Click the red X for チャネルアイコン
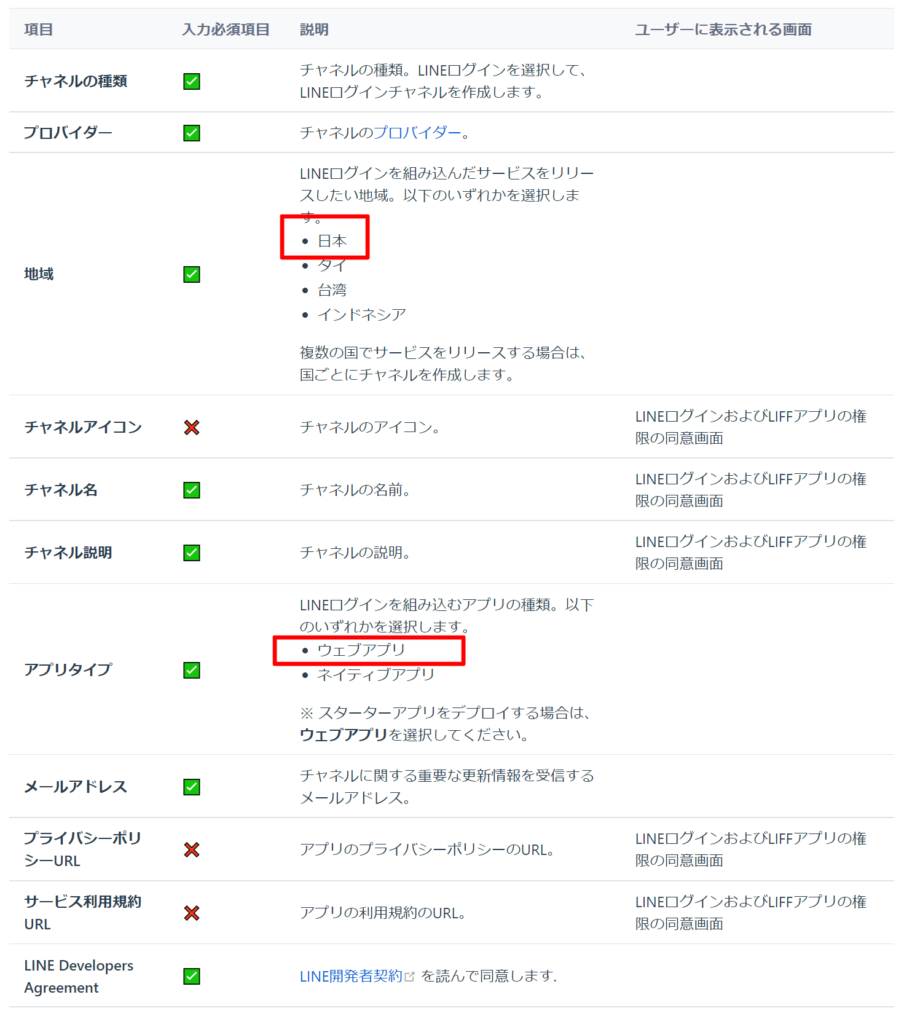Viewport: 912px width, 1024px height. coord(191,428)
